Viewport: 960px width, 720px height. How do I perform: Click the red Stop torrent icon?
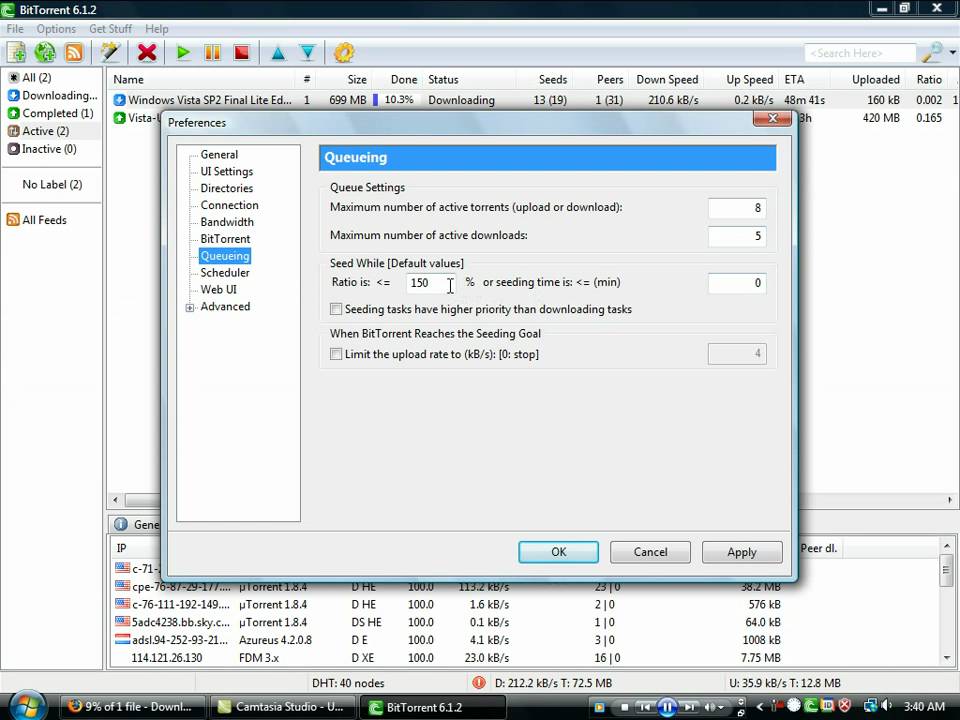242,53
